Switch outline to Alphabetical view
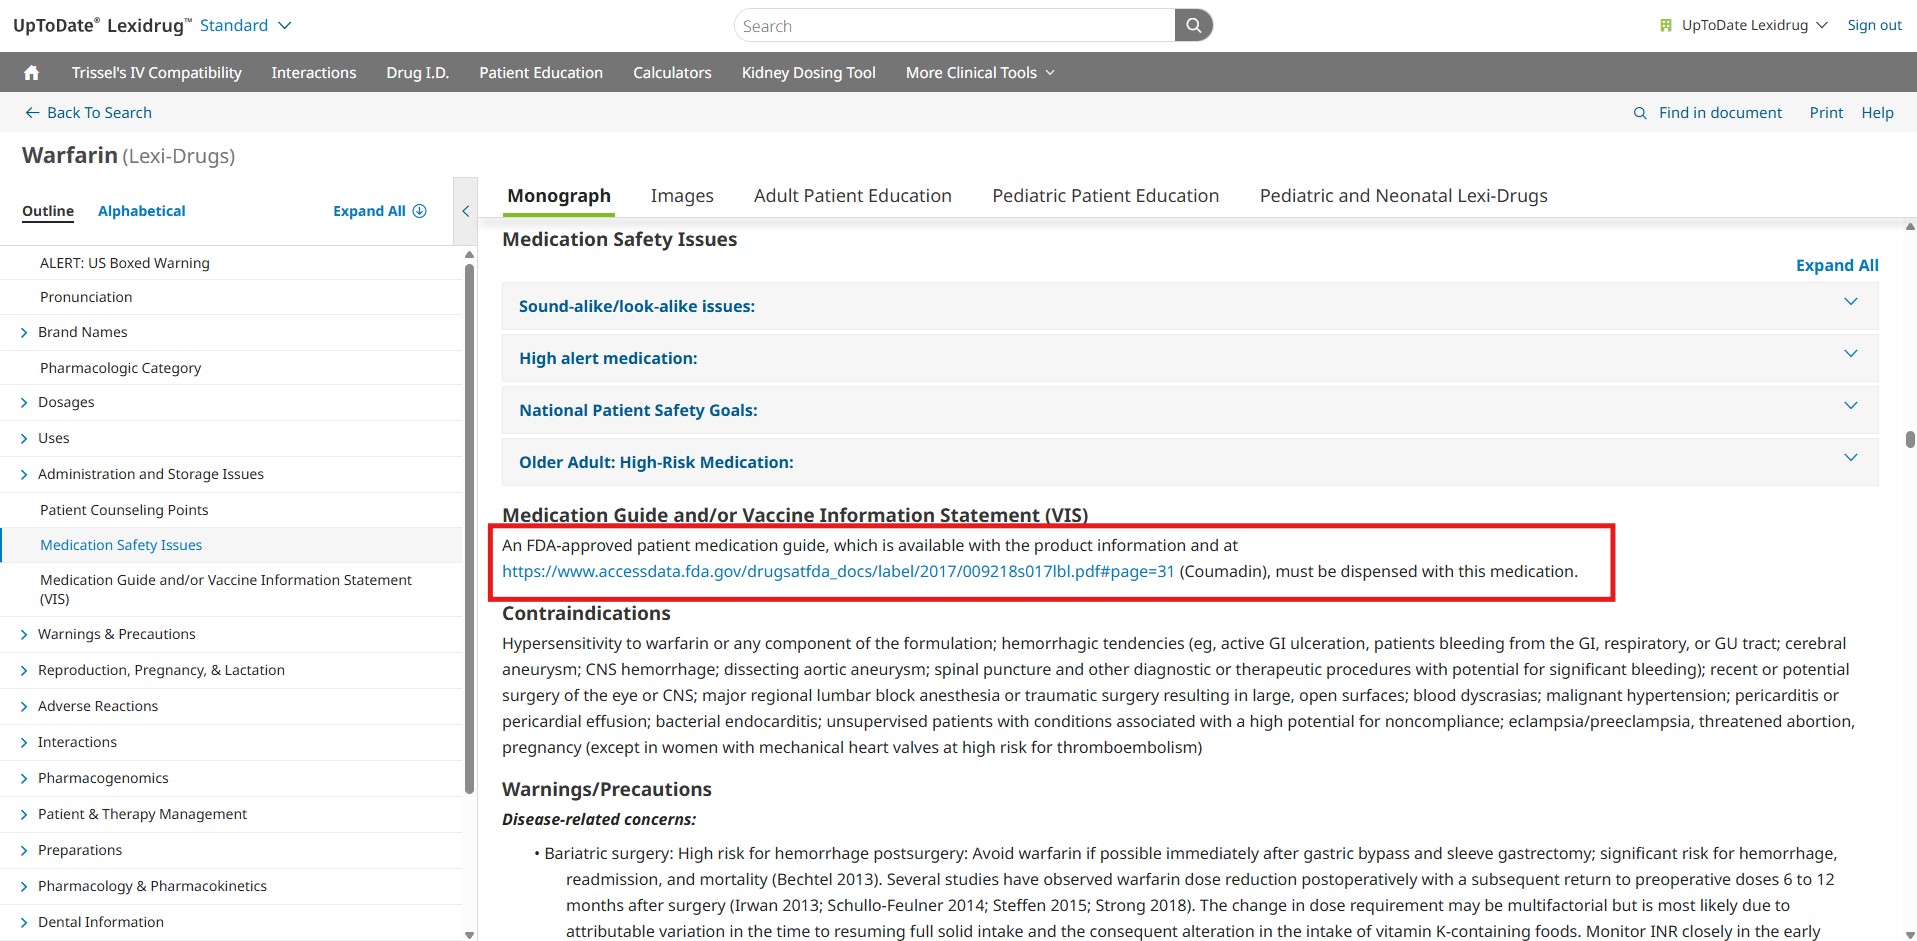Image resolution: width=1917 pixels, height=941 pixels. pyautogui.click(x=141, y=211)
